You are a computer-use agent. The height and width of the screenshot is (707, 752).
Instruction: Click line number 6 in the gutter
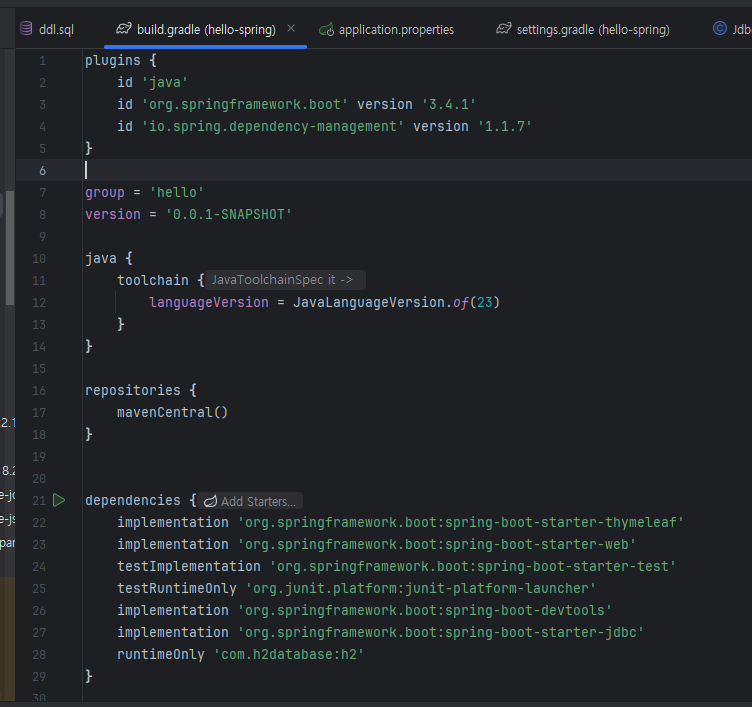(x=43, y=171)
